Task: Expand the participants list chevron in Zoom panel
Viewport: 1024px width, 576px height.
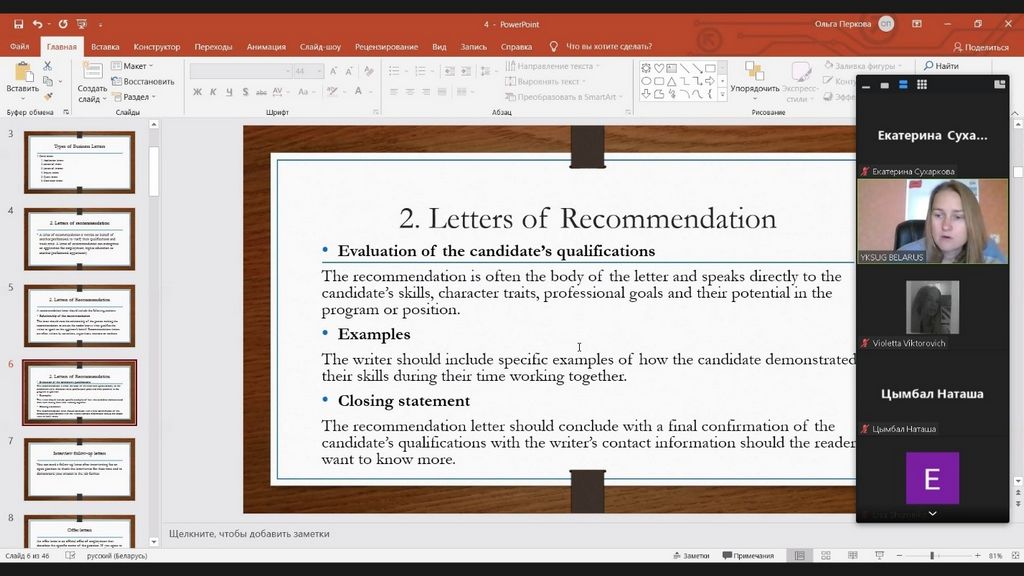Action: [x=932, y=513]
